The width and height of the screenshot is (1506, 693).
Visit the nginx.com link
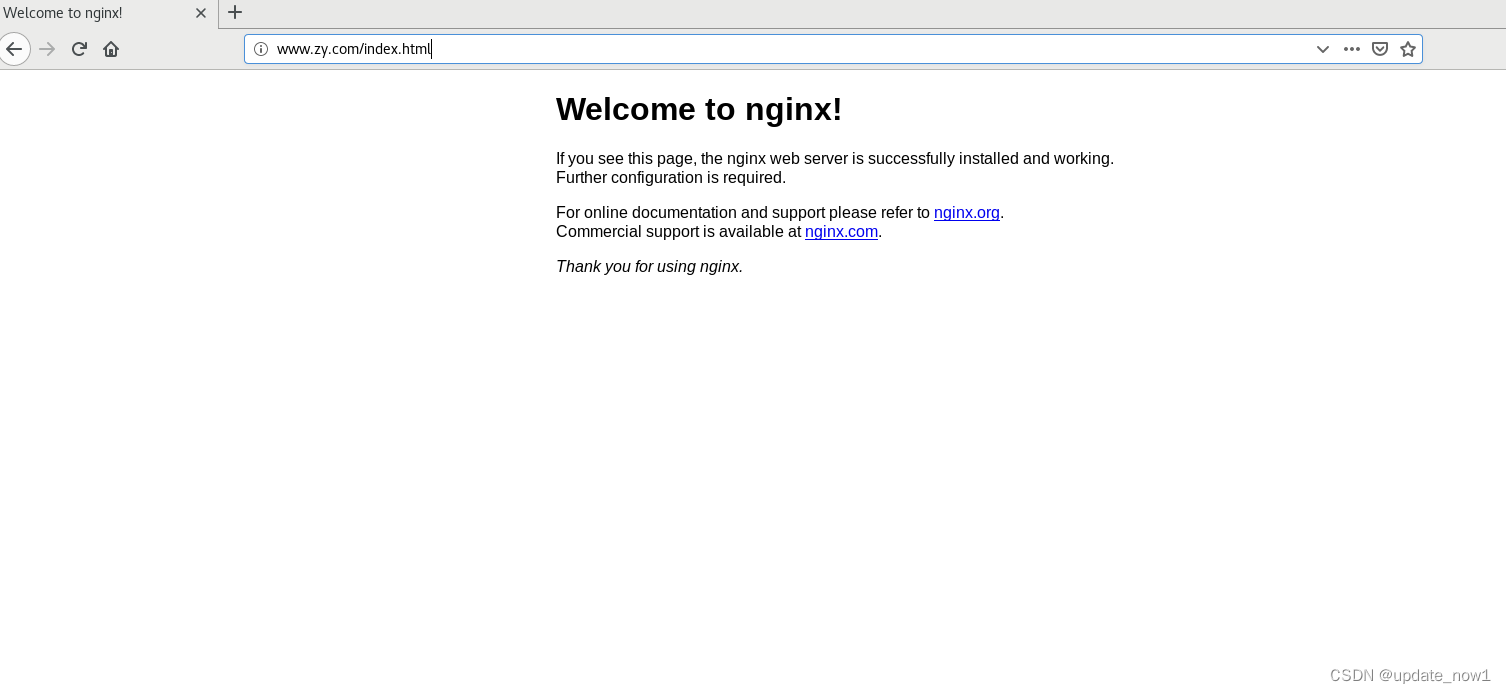841,231
